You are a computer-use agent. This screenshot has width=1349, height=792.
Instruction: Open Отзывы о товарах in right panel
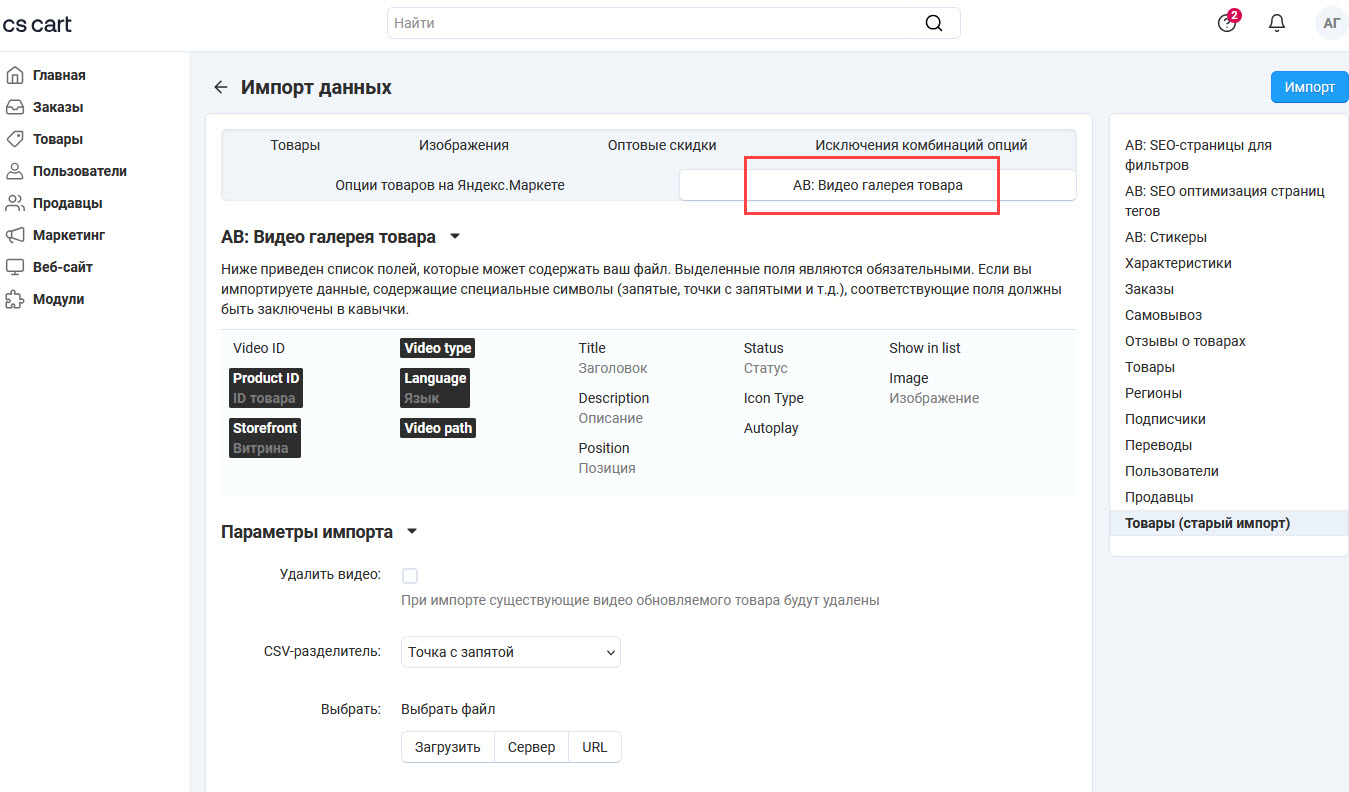point(1185,341)
